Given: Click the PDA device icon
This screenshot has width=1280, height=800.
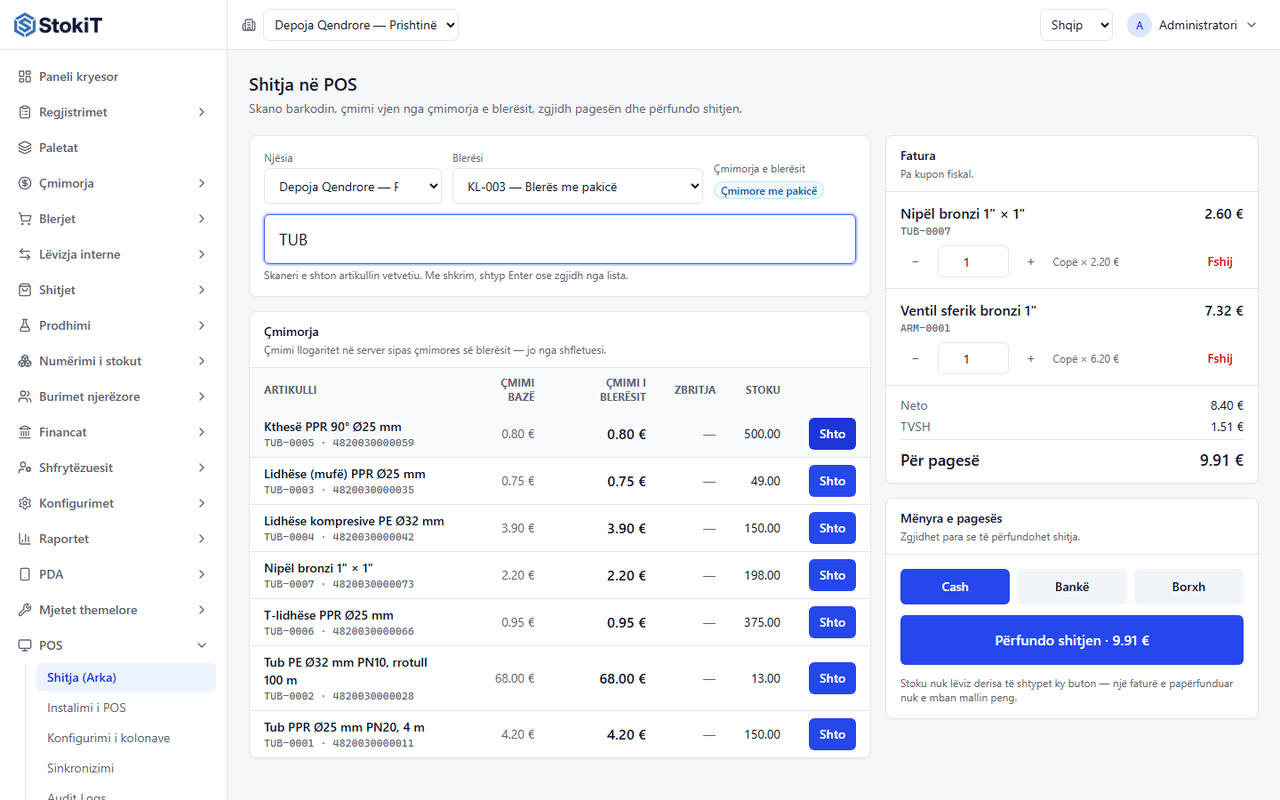Looking at the screenshot, I should pos(25,574).
